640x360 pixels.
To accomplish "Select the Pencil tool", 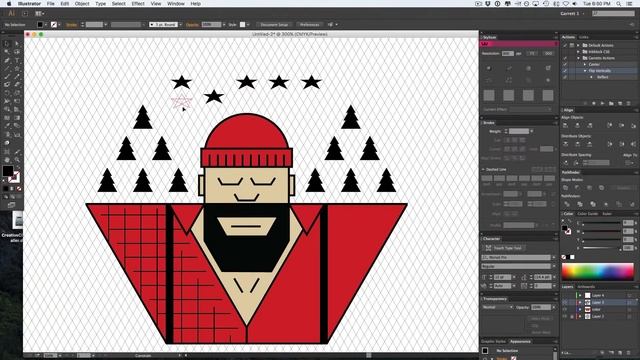I will (x=17, y=77).
